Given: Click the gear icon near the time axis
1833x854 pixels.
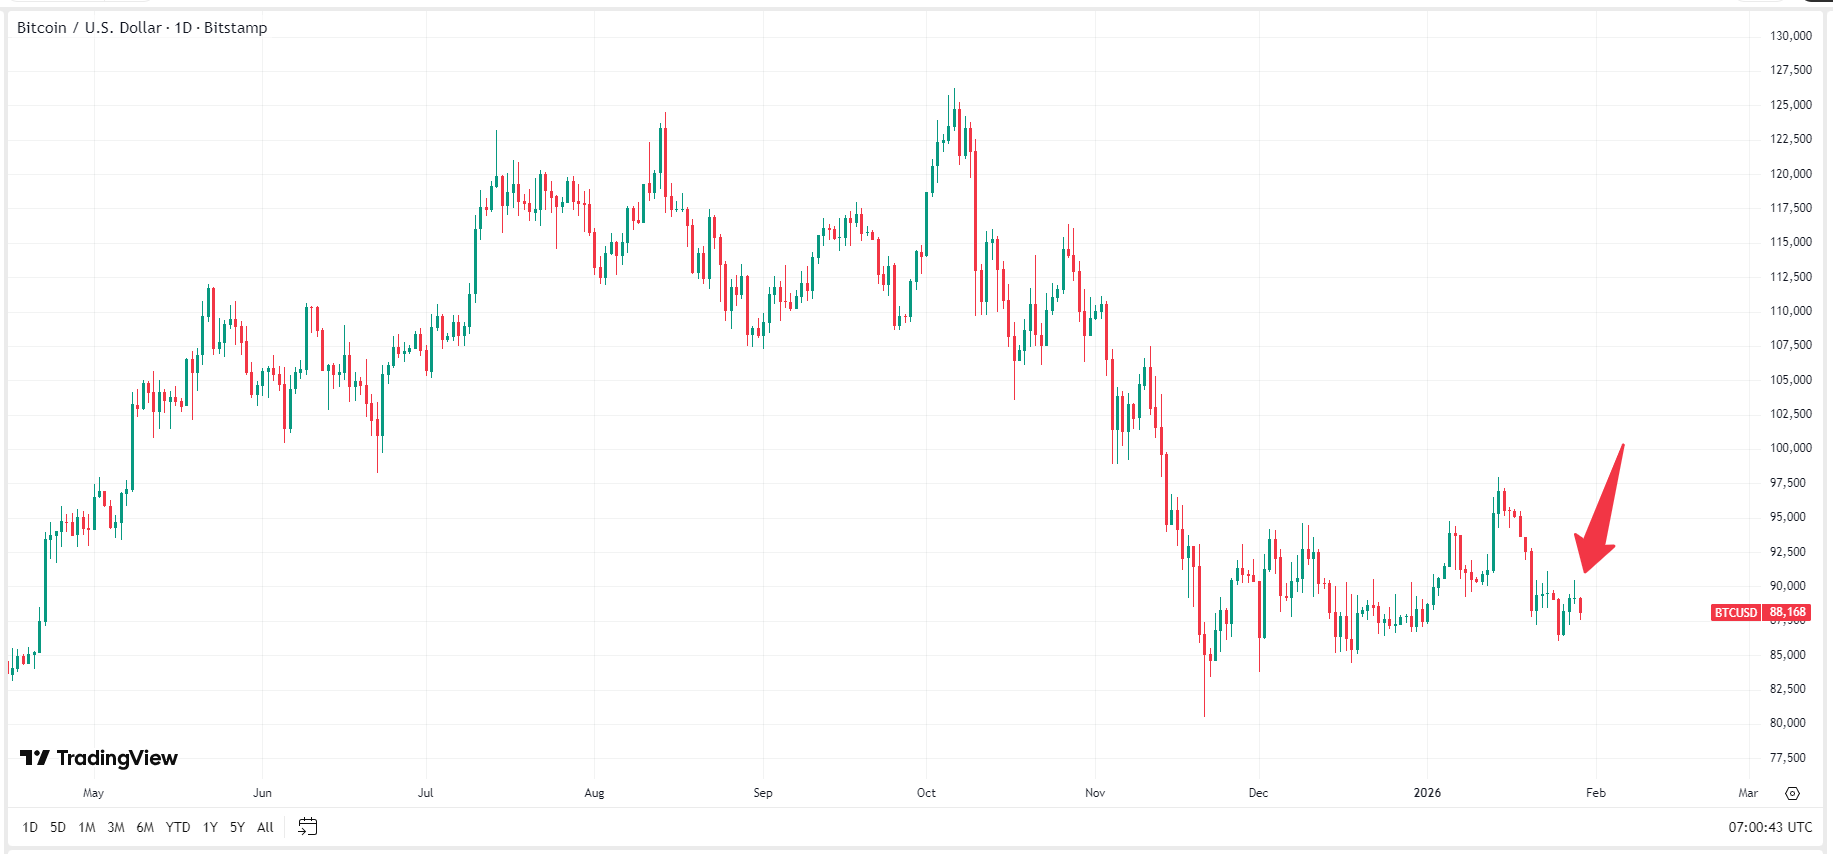Looking at the screenshot, I should 1793,792.
